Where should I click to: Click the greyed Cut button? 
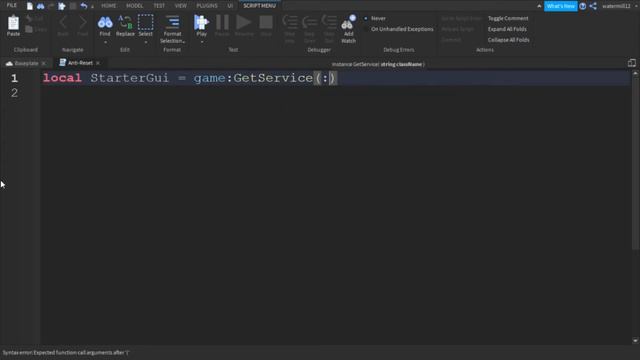(36, 18)
